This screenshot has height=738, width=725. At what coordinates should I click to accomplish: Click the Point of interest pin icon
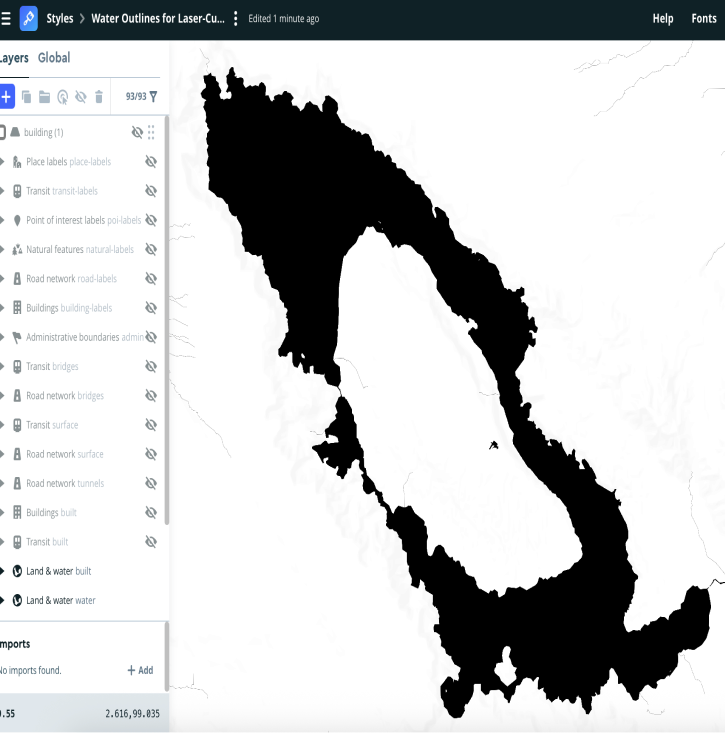tap(17, 220)
